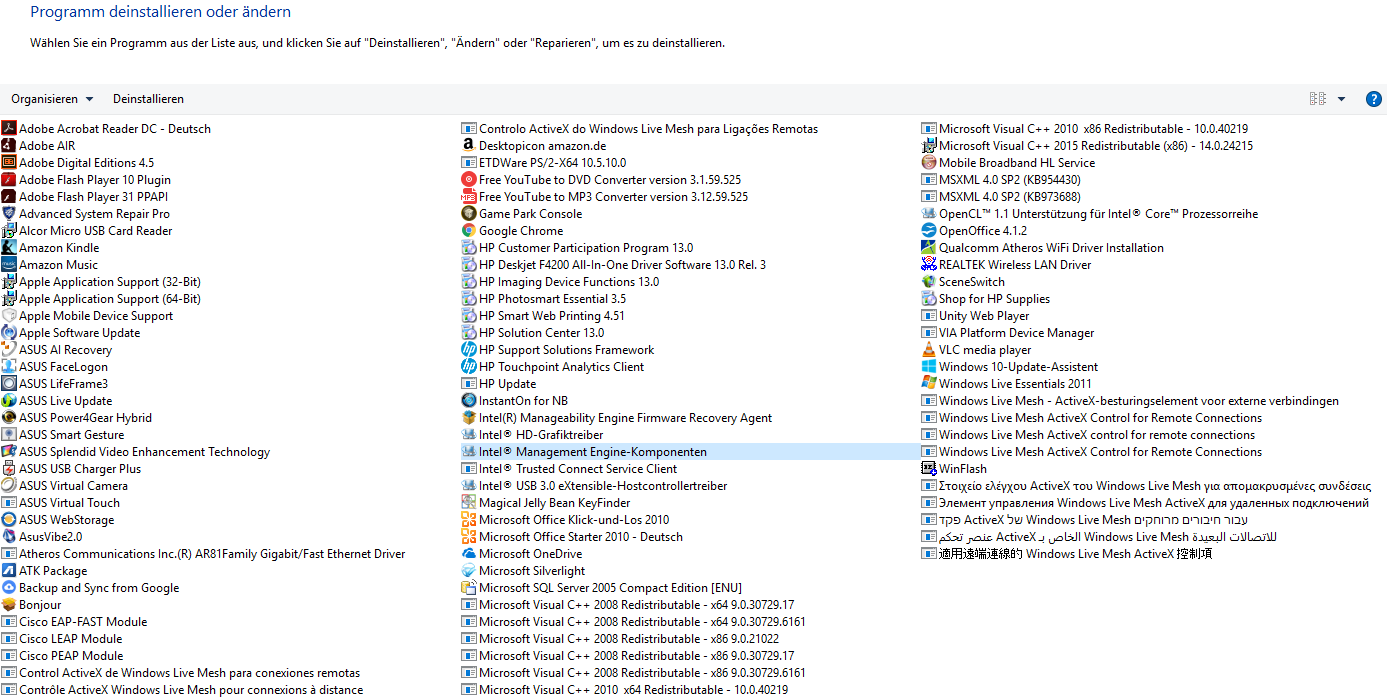Click the HP Support Solutions Framework icon

click(469, 349)
